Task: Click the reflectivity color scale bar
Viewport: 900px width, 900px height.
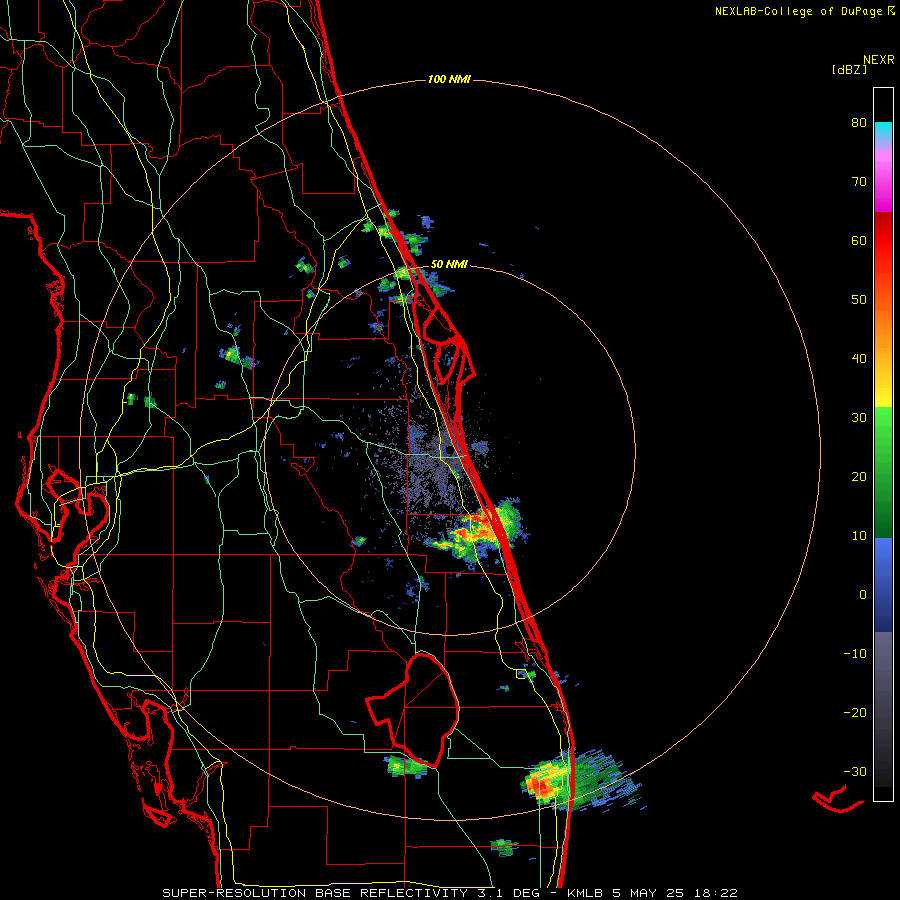Action: pos(883,444)
